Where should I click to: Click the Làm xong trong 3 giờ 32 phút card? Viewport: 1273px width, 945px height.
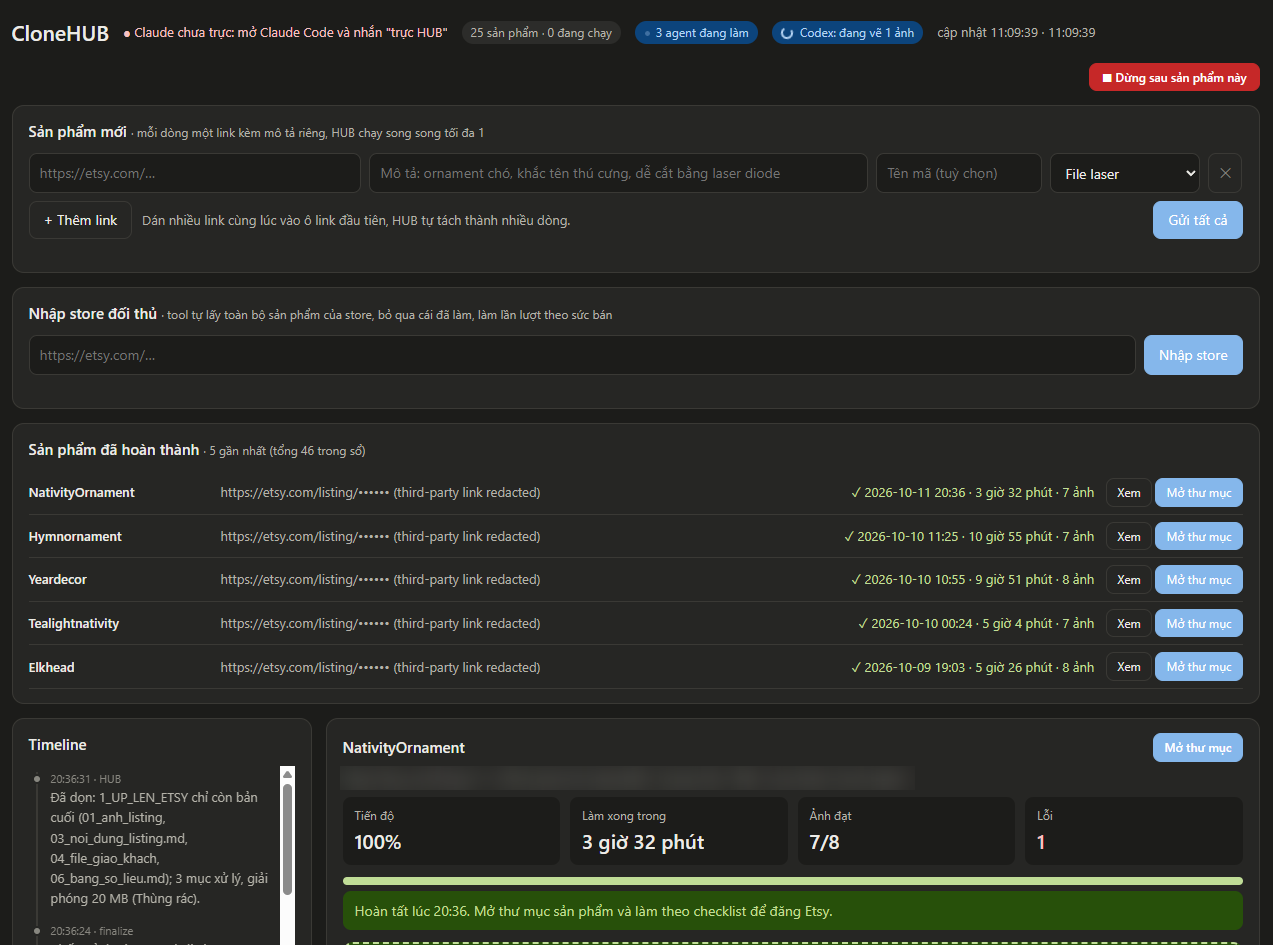(679, 831)
